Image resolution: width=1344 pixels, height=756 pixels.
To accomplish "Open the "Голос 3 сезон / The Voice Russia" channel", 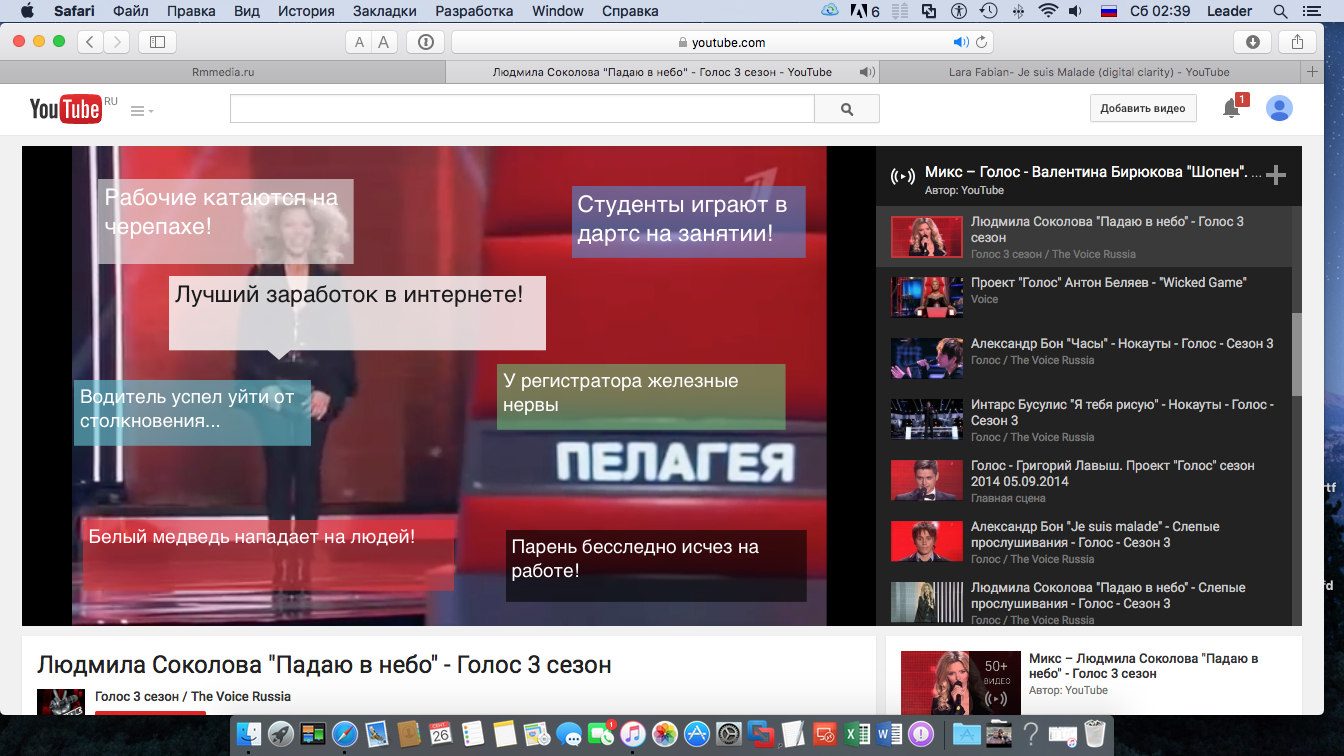I will point(193,696).
